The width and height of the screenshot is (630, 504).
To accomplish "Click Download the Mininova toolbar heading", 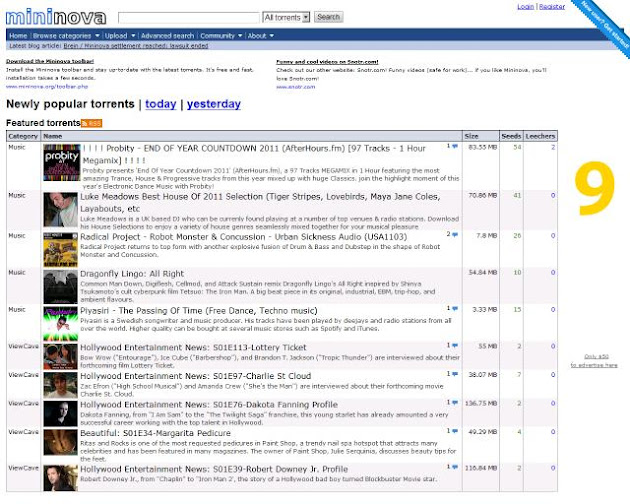I will point(50,61).
